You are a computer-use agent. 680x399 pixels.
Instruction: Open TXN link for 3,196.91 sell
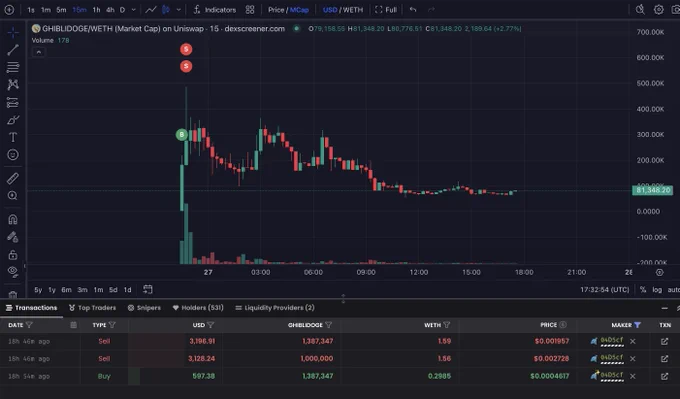[664, 341]
